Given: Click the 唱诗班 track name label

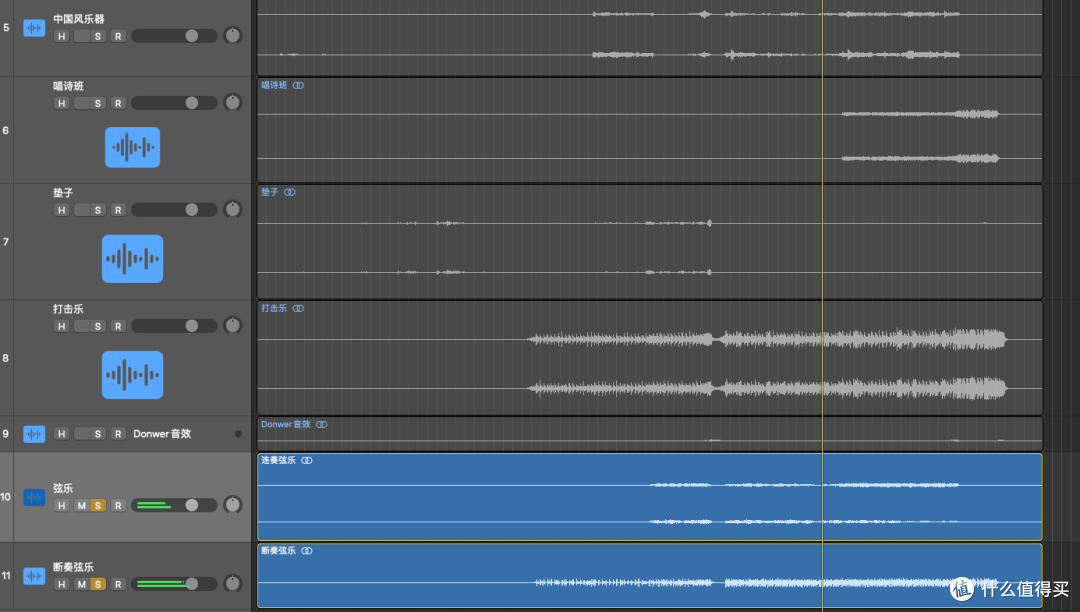Looking at the screenshot, I should click(x=68, y=86).
